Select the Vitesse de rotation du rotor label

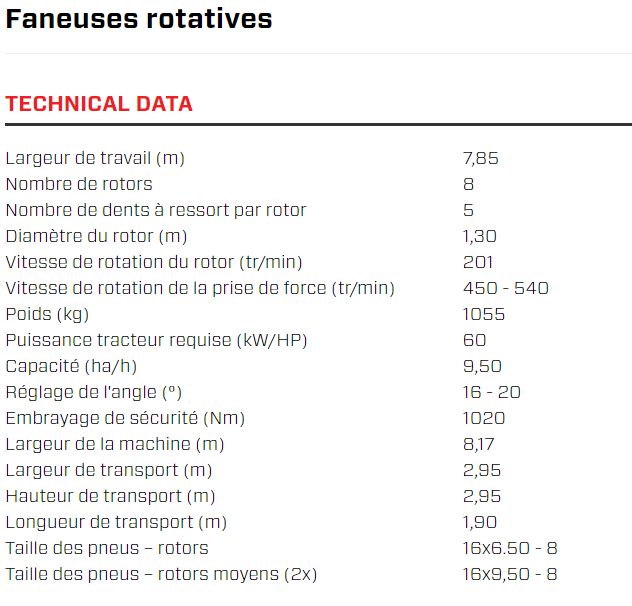(154, 262)
